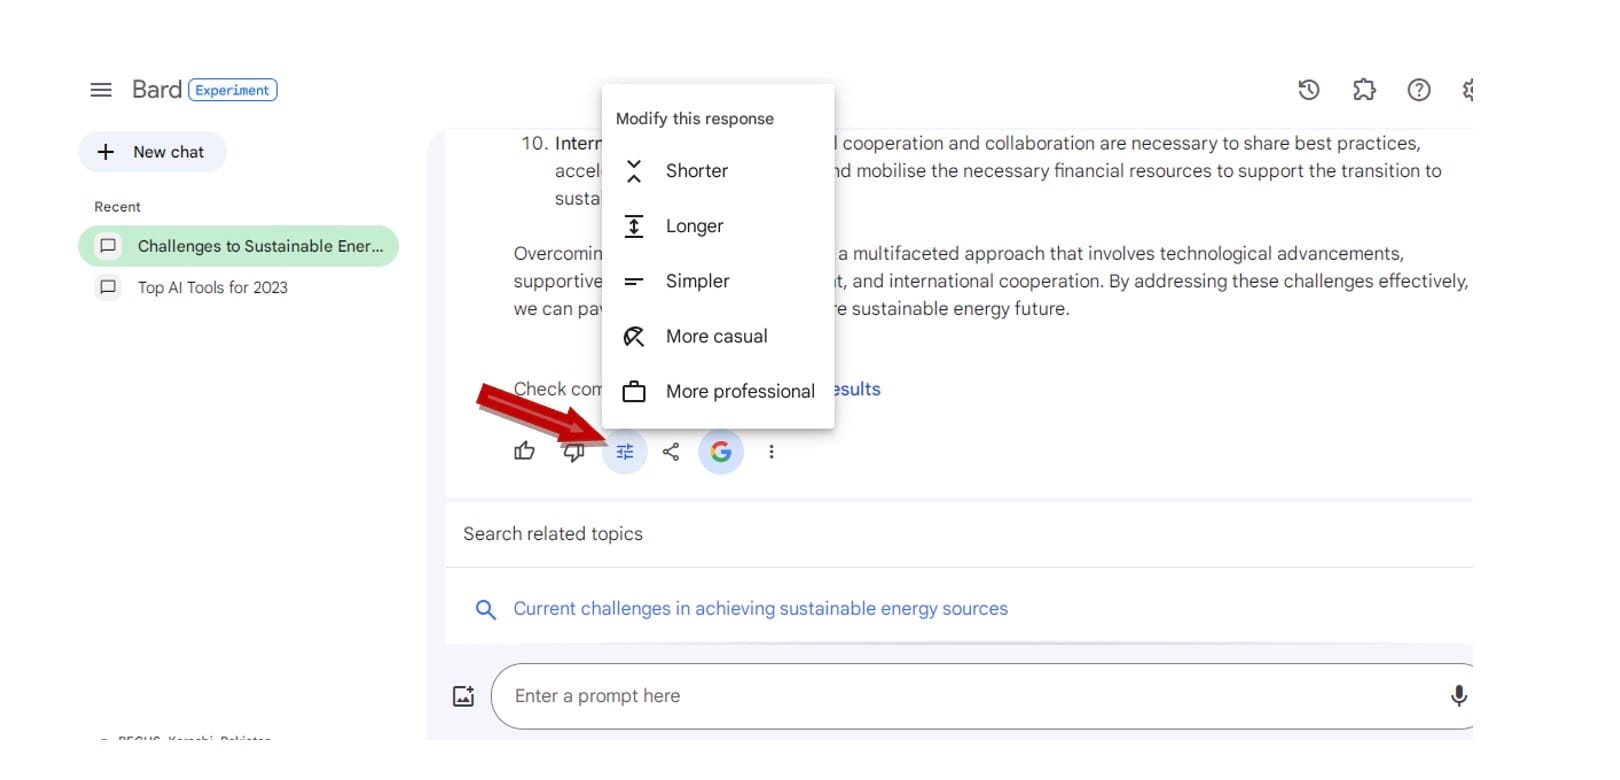This screenshot has width=1620, height=780.
Task: Select More professional option
Action: pos(718,391)
